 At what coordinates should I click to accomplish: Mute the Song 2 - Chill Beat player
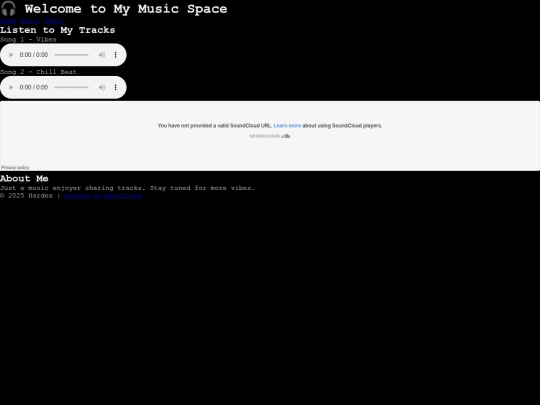(102, 87)
